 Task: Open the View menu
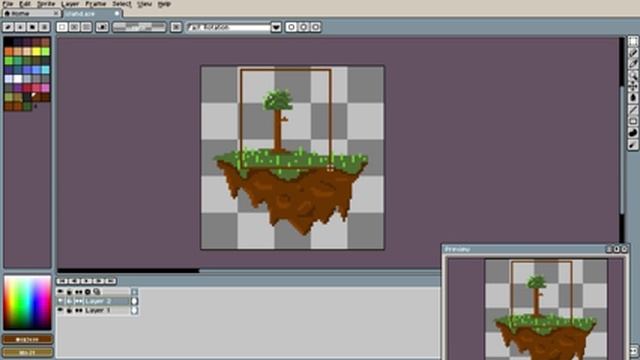144,4
